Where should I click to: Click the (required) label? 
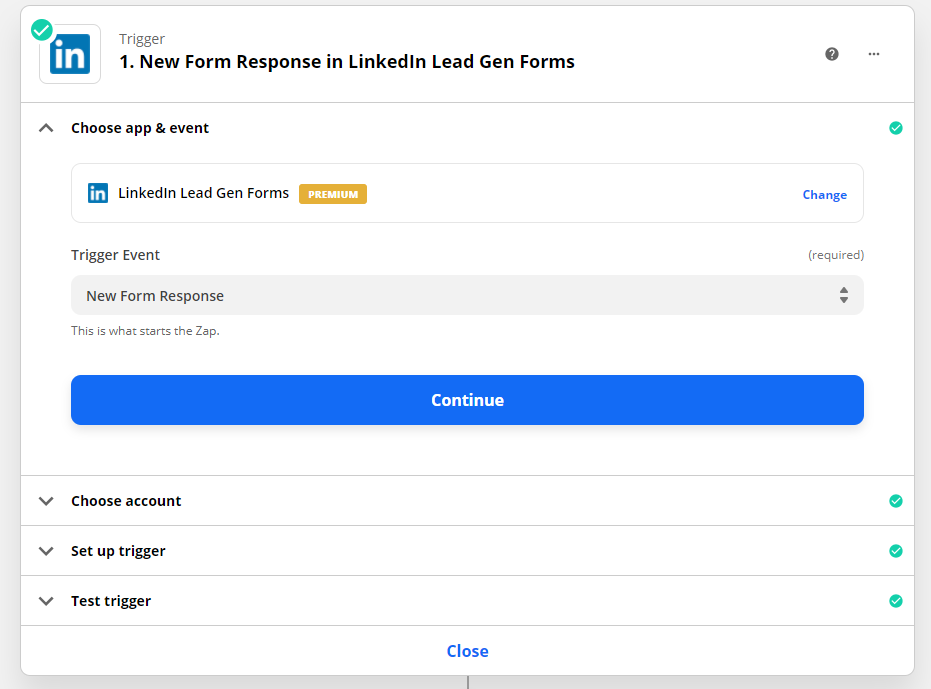836,255
